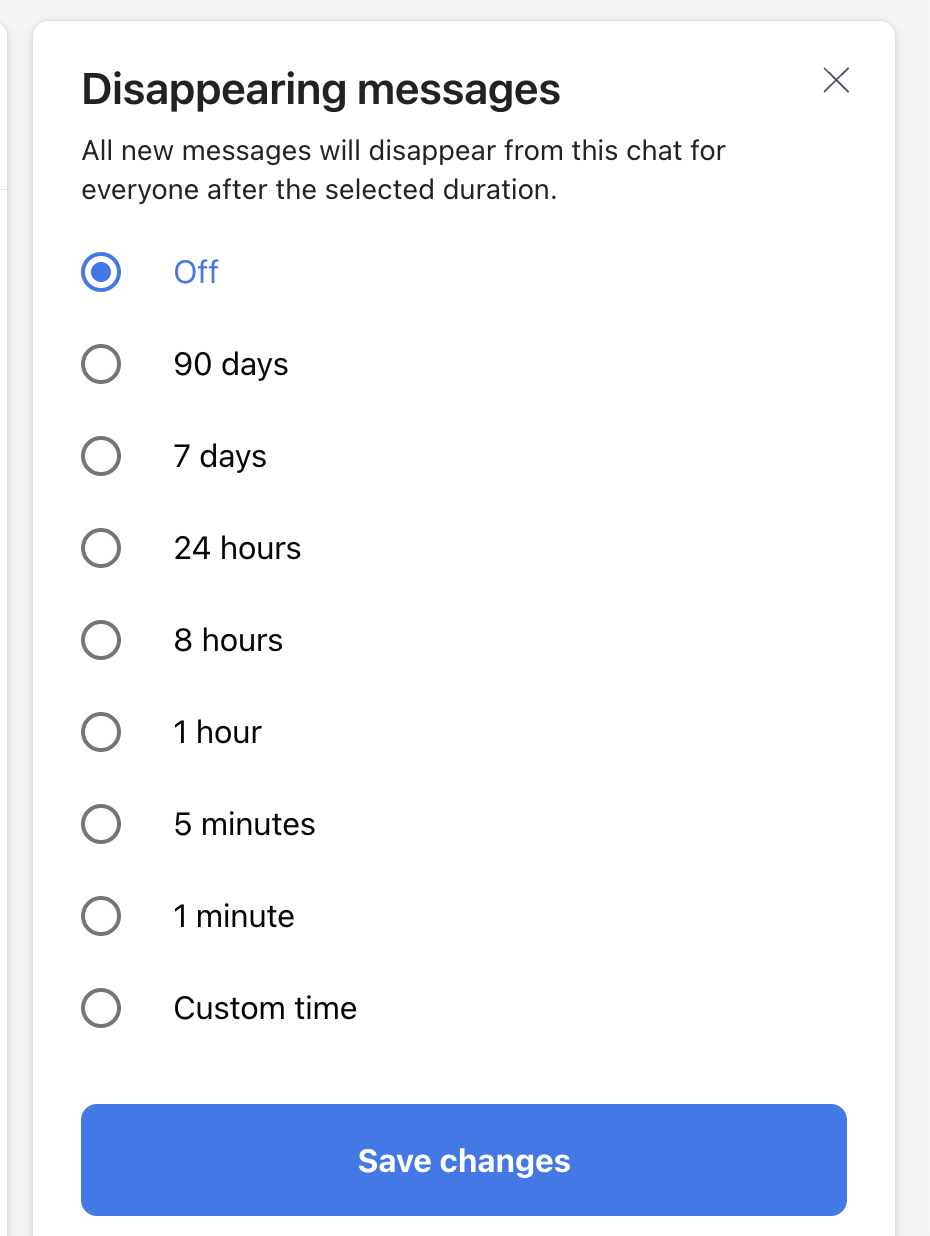
Task: Click the "5 minutes" label text
Action: click(244, 824)
